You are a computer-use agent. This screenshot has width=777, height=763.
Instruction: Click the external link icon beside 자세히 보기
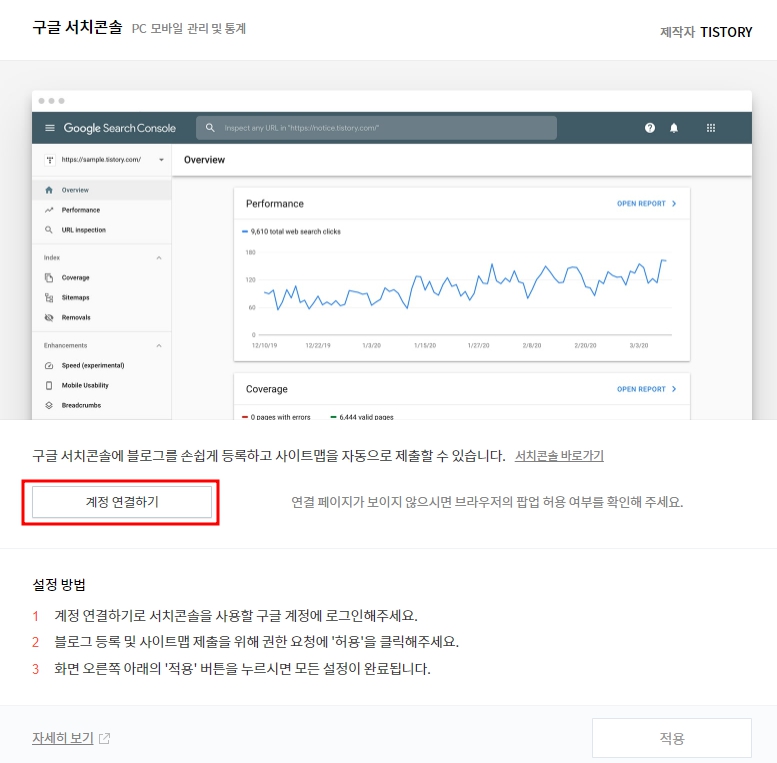tap(105, 738)
